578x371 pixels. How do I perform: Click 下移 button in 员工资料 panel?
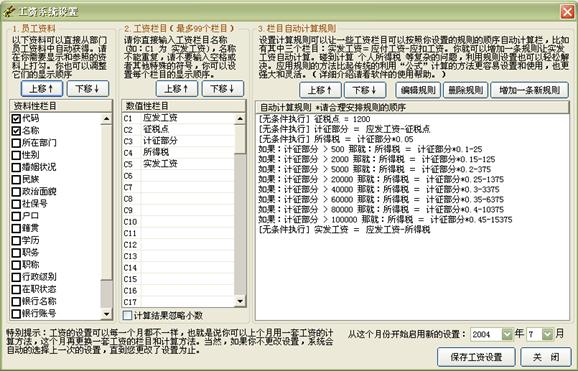(88, 89)
